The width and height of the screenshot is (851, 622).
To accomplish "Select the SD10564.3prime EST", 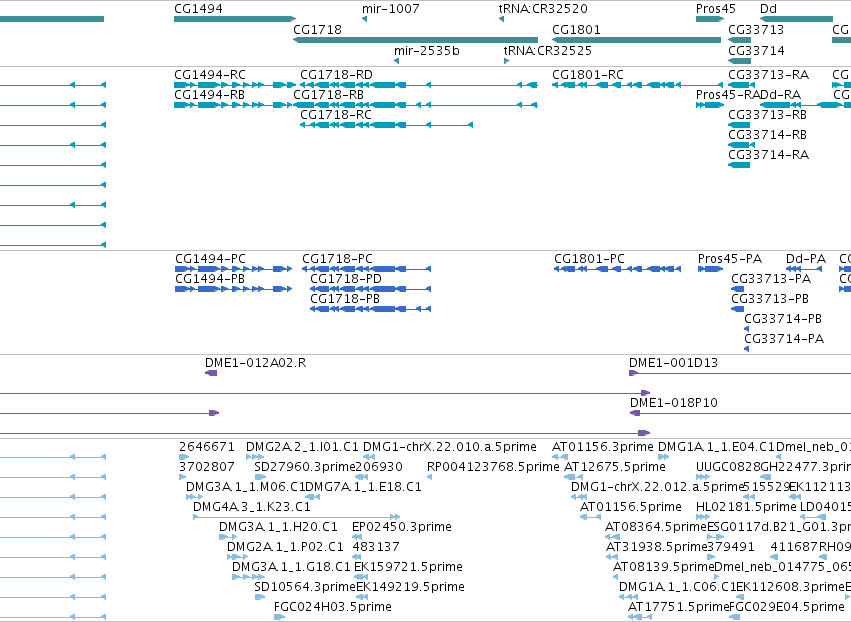I will [x=260, y=598].
